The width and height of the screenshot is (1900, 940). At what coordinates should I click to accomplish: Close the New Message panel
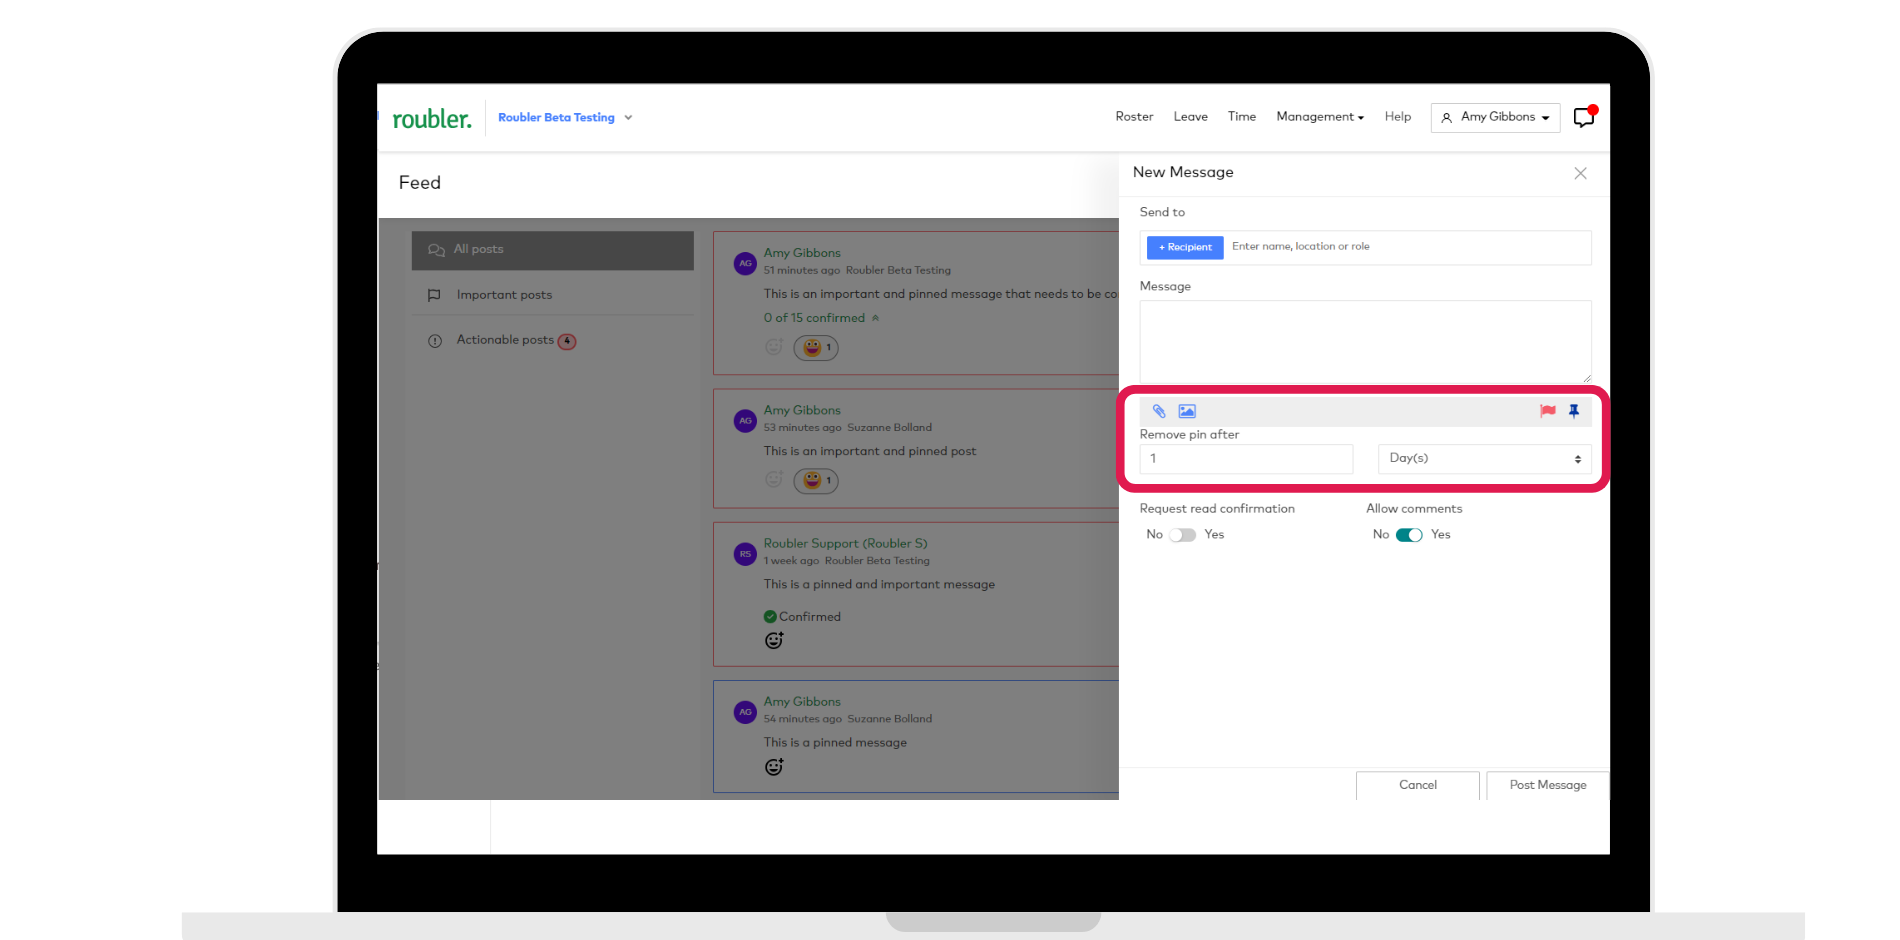point(1580,173)
